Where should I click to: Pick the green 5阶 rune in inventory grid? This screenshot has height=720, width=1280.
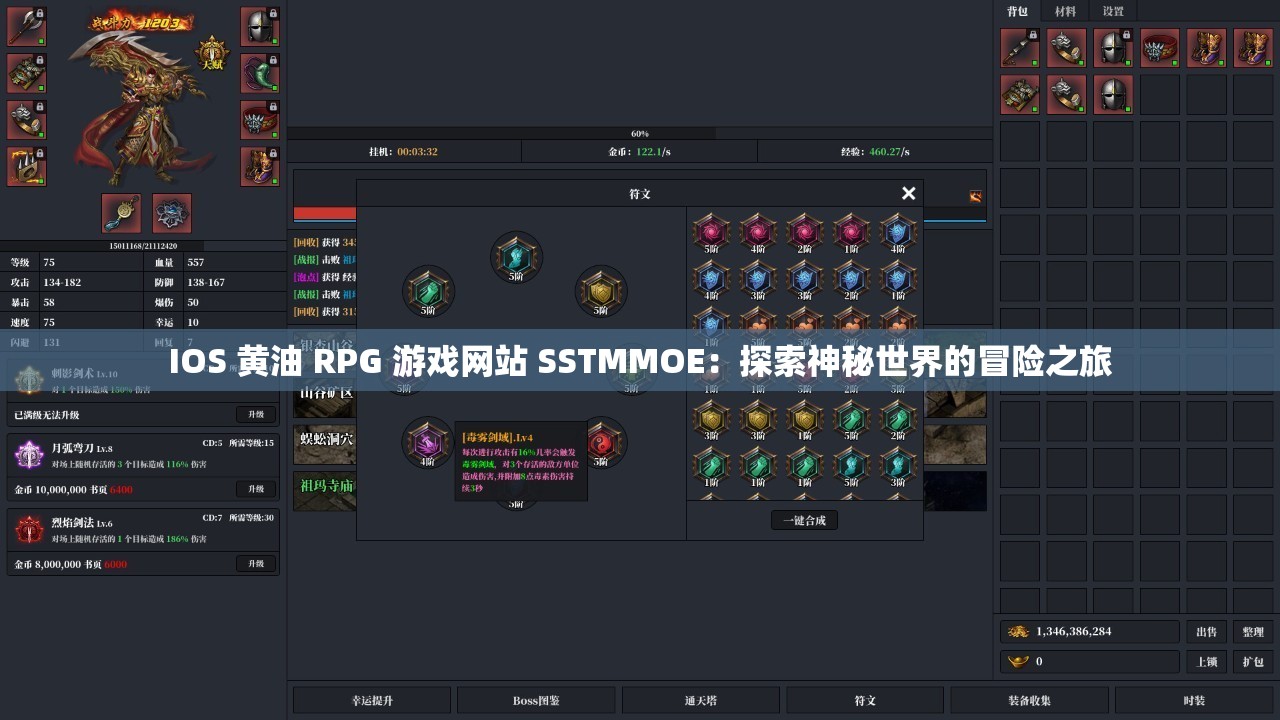[852, 420]
